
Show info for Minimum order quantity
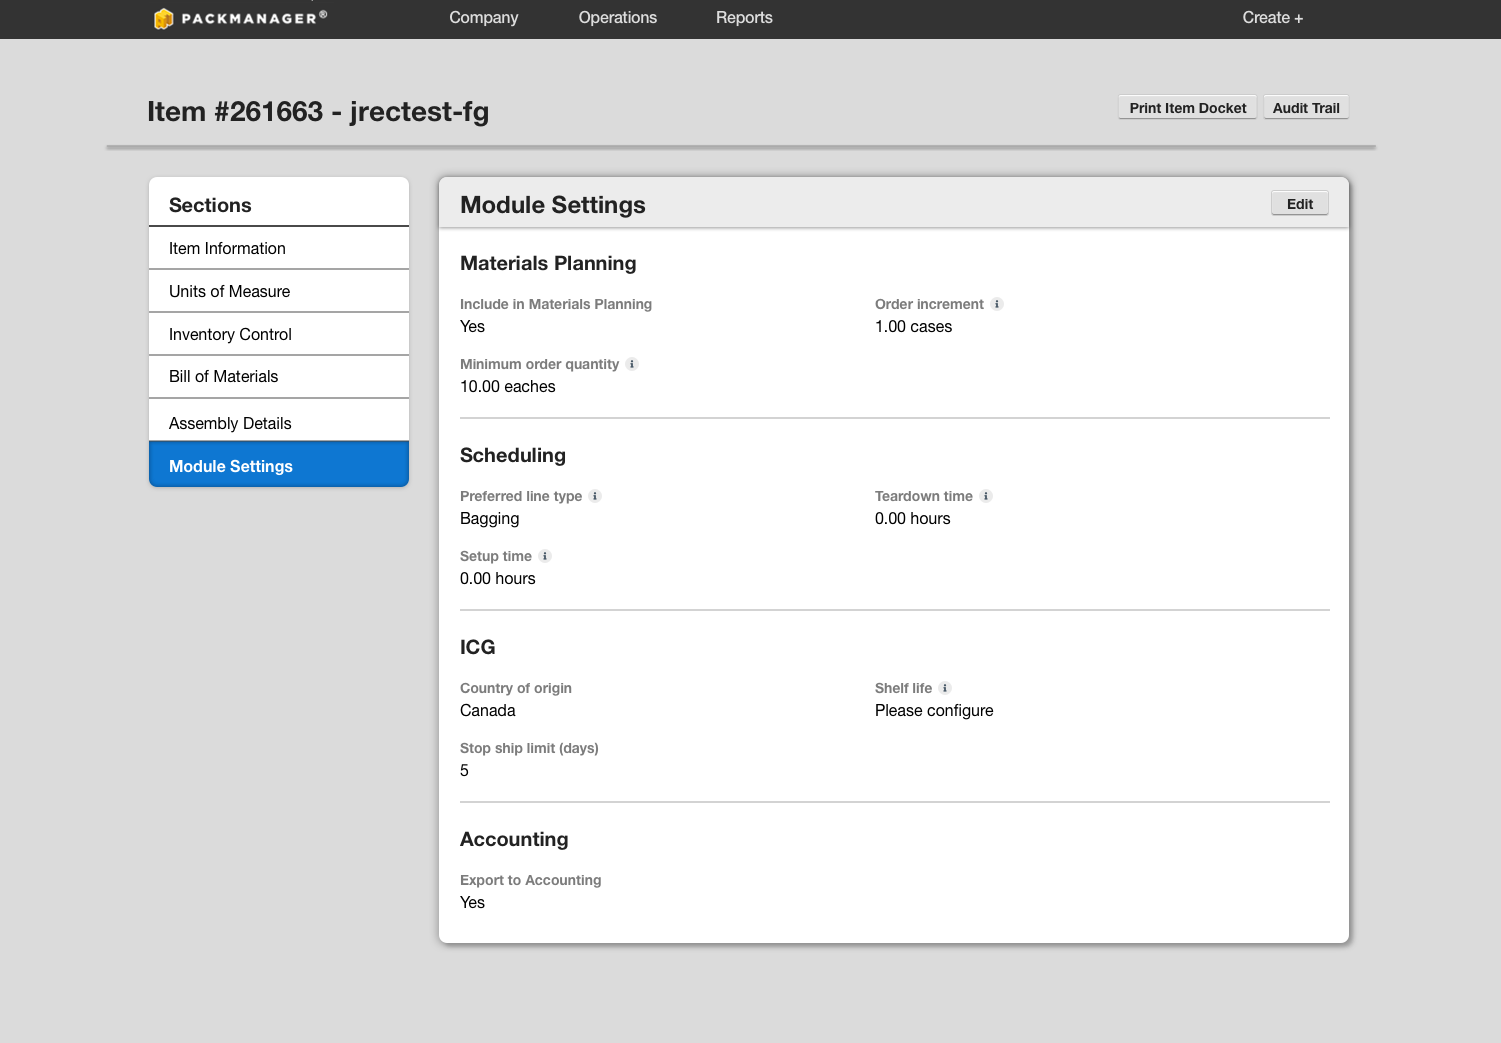pyautogui.click(x=632, y=364)
